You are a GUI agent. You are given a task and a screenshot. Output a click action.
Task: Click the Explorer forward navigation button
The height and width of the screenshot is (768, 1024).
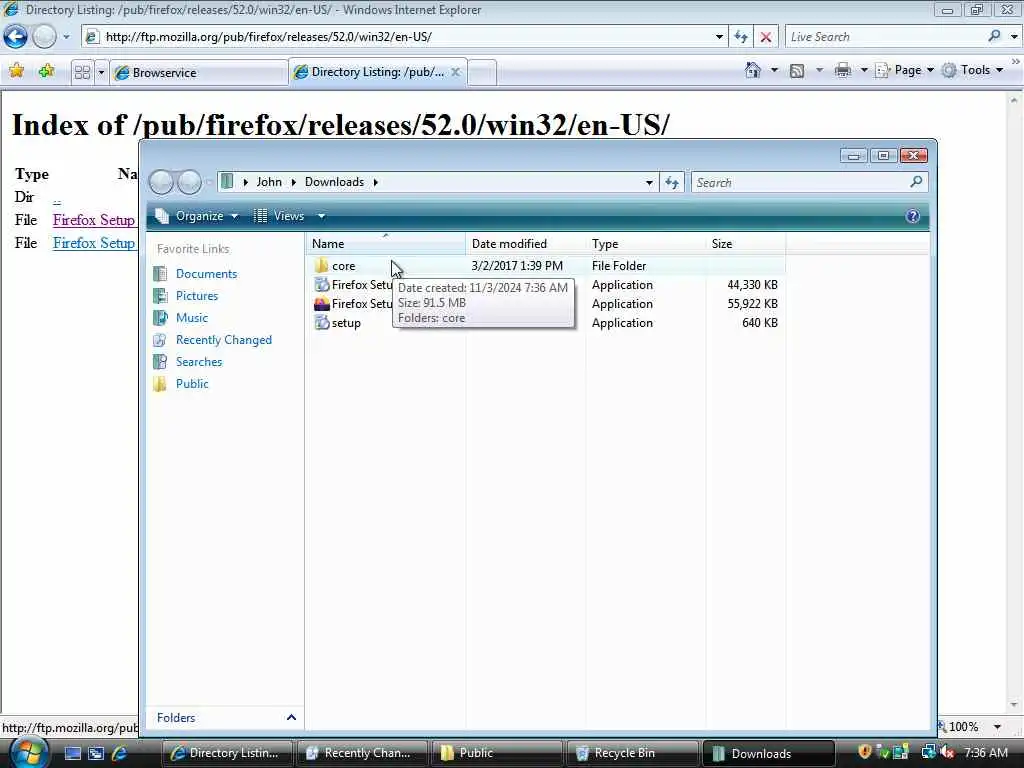pyautogui.click(x=189, y=182)
